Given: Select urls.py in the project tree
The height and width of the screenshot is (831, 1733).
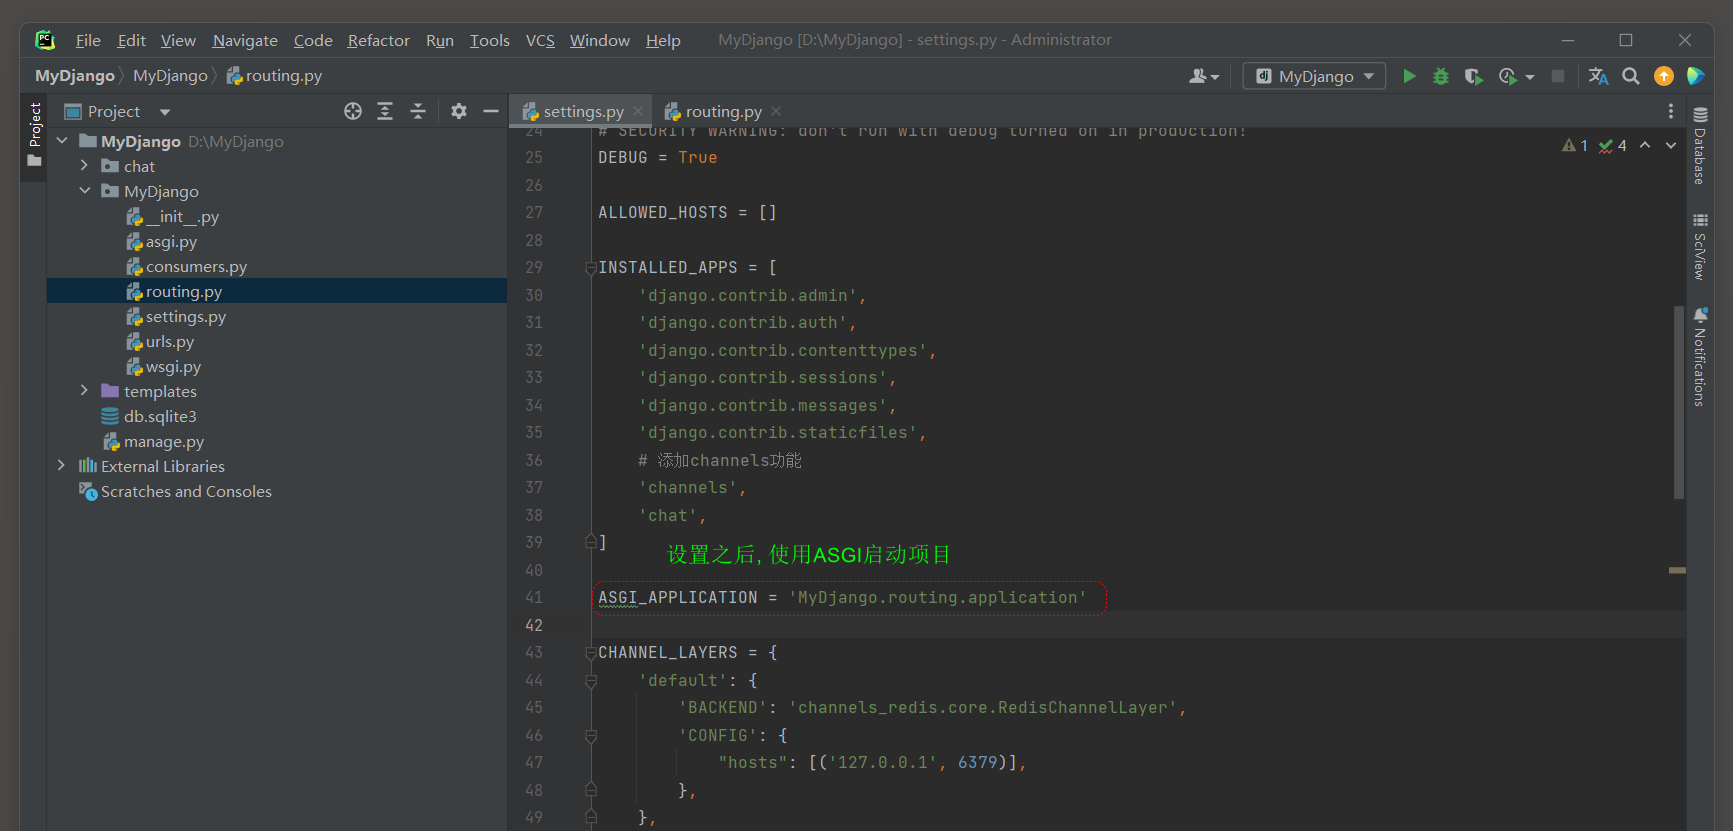Looking at the screenshot, I should tap(169, 342).
